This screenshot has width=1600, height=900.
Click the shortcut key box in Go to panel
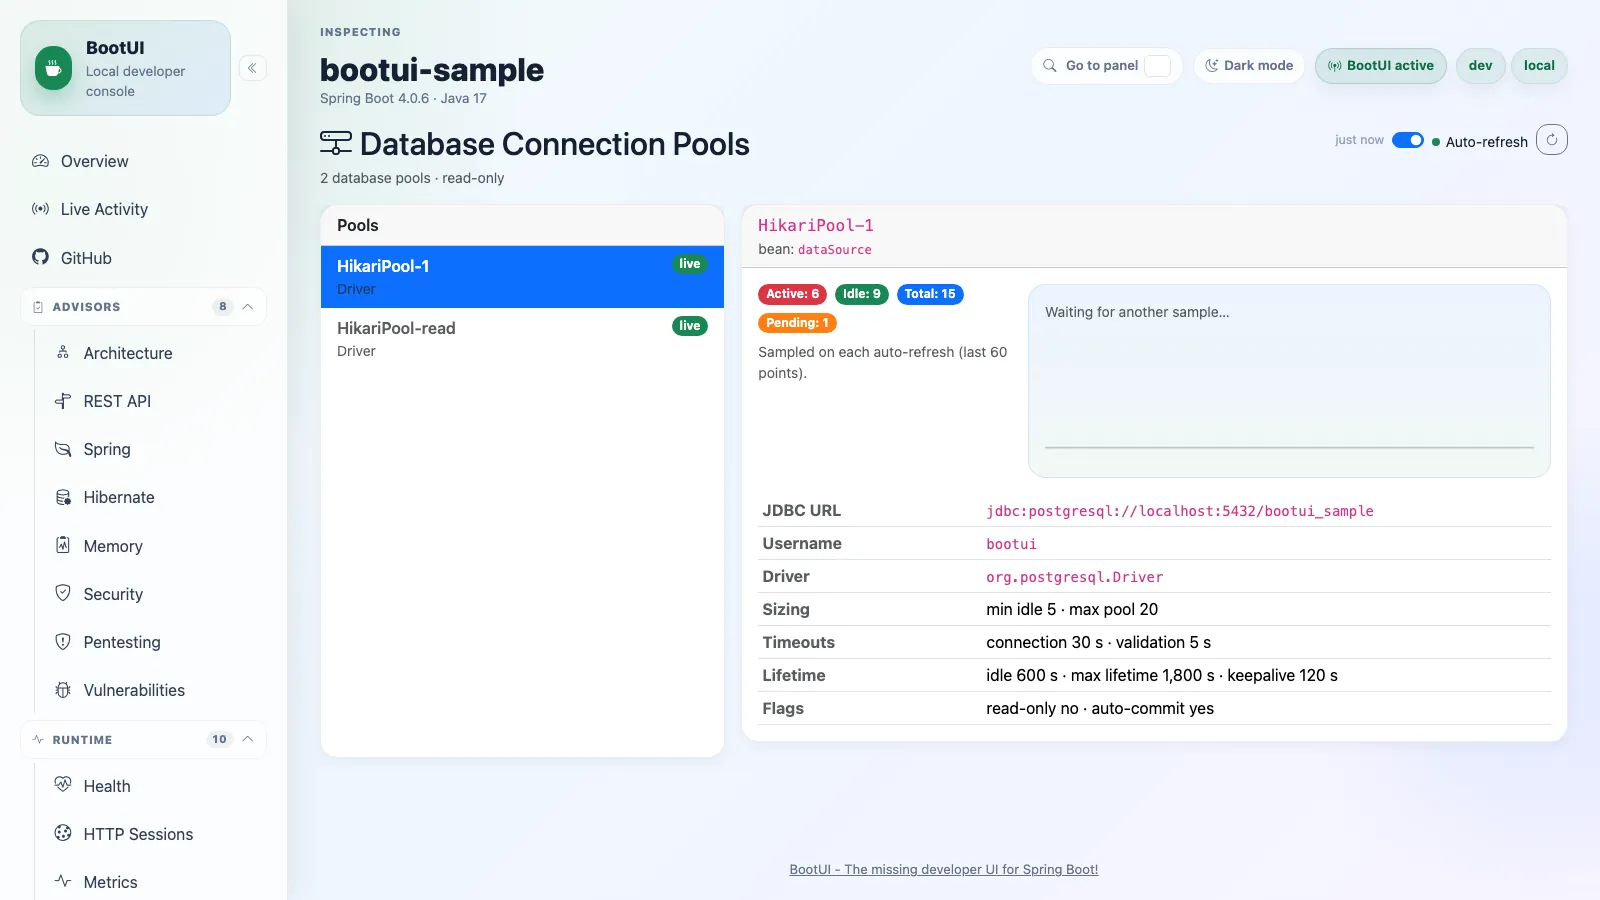pos(1157,66)
